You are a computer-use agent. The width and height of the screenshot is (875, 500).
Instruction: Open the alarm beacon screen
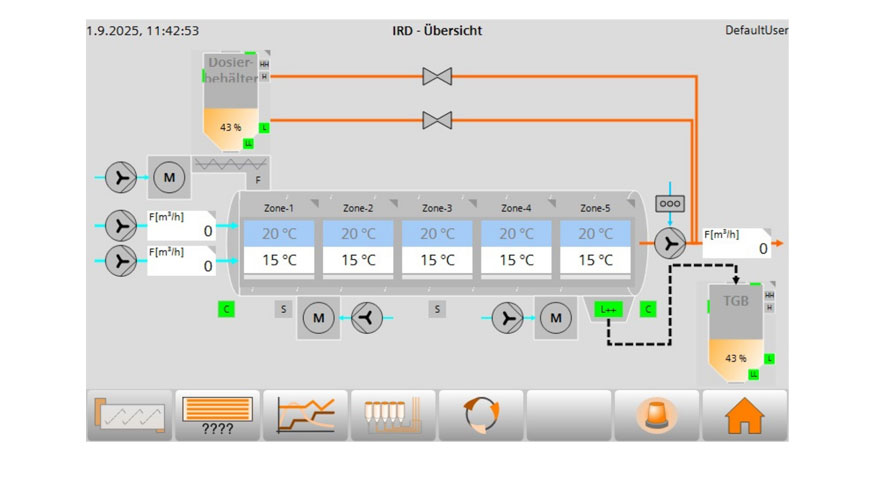click(x=656, y=415)
